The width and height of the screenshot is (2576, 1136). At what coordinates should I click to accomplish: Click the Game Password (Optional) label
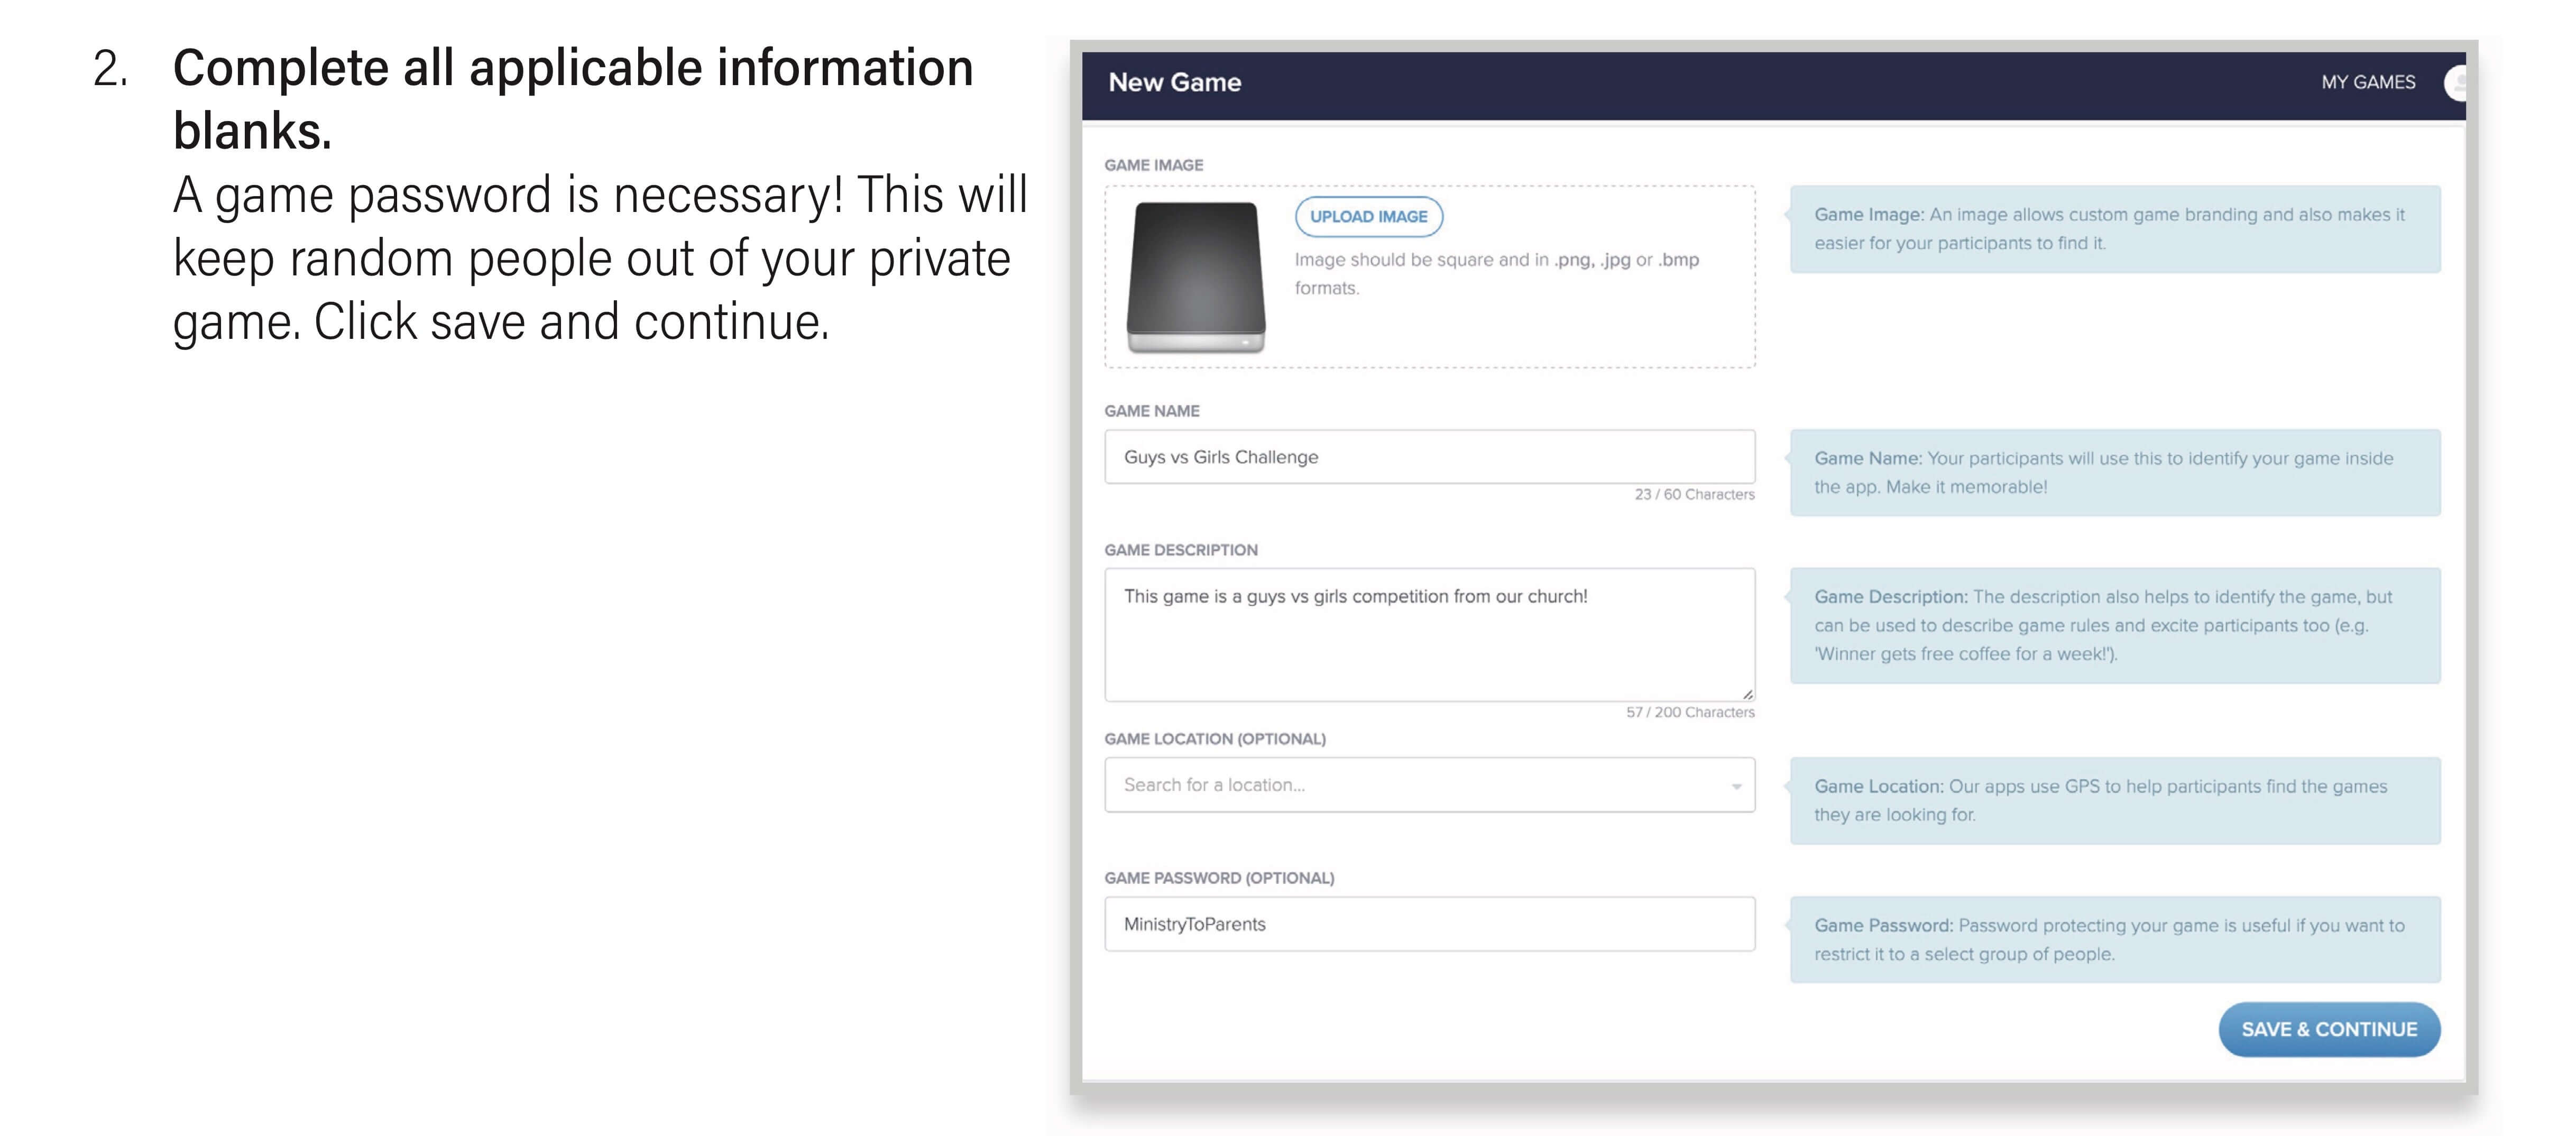click(1219, 878)
